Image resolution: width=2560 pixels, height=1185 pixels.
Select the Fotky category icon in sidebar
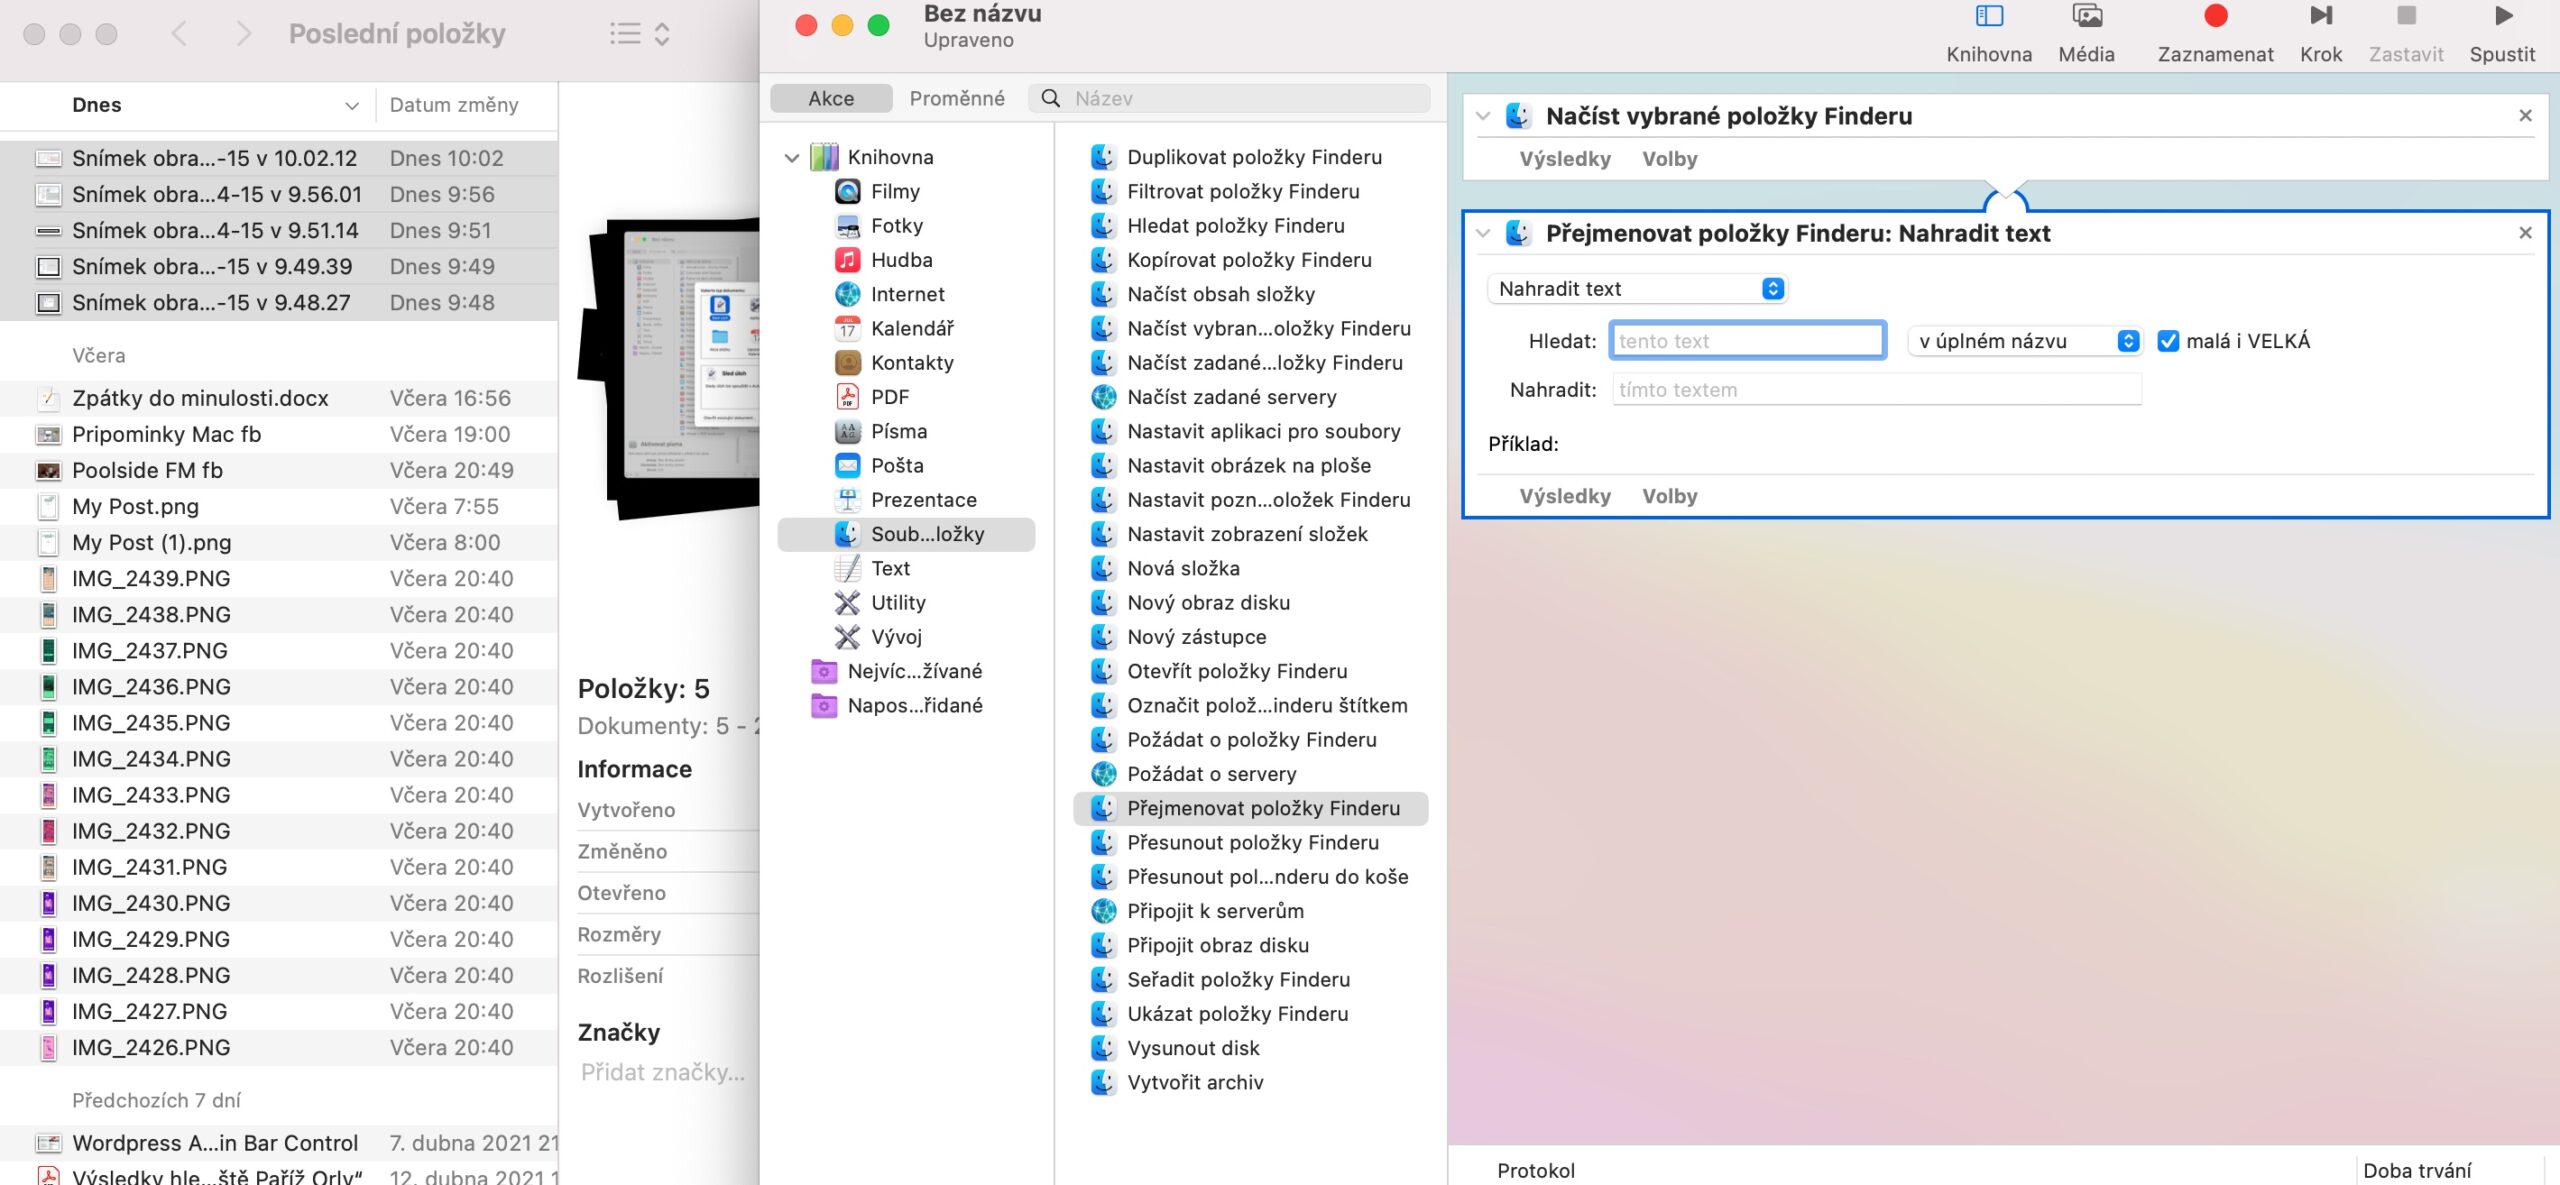coord(847,225)
